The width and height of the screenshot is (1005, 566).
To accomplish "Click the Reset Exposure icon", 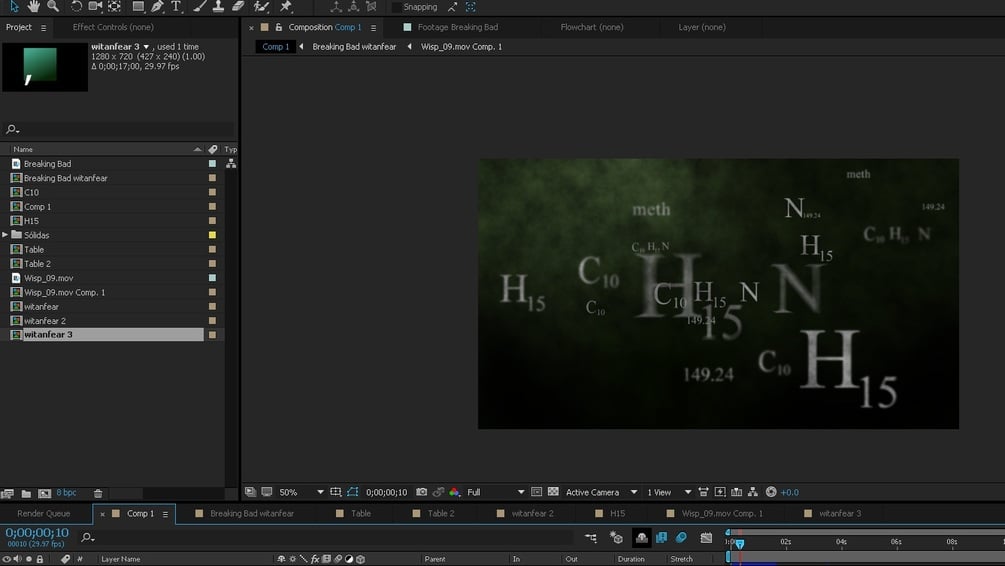I will pos(771,492).
